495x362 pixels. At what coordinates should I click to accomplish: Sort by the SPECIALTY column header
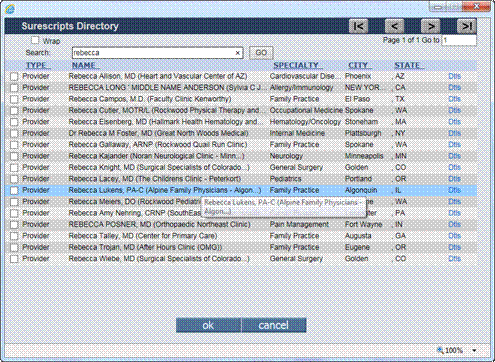[x=298, y=65]
